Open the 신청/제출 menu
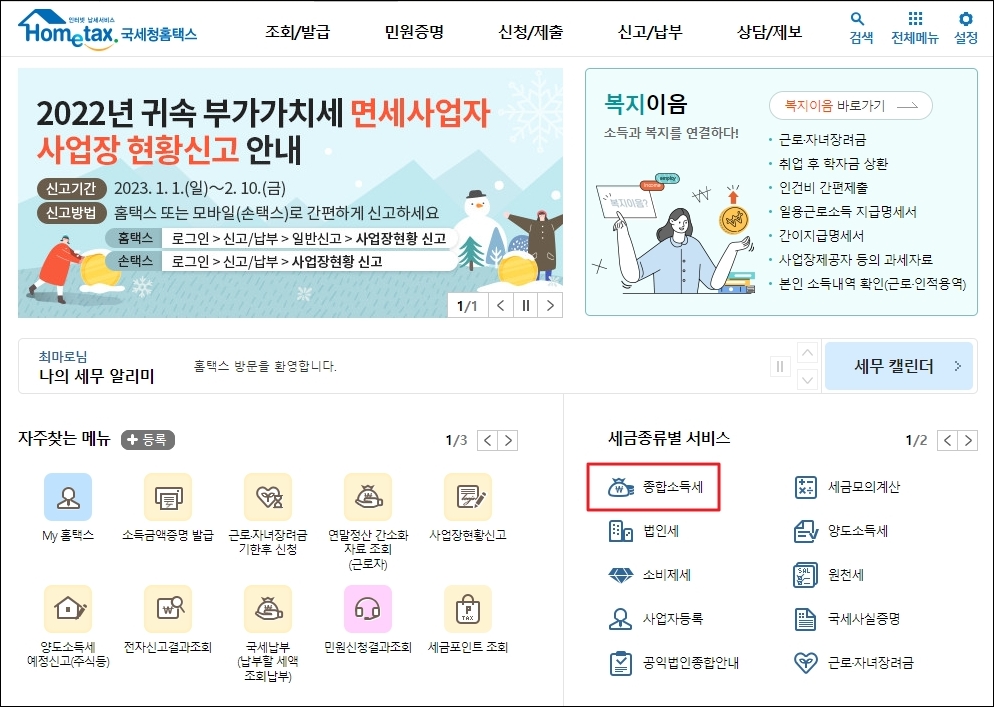The image size is (994, 707). (x=531, y=31)
